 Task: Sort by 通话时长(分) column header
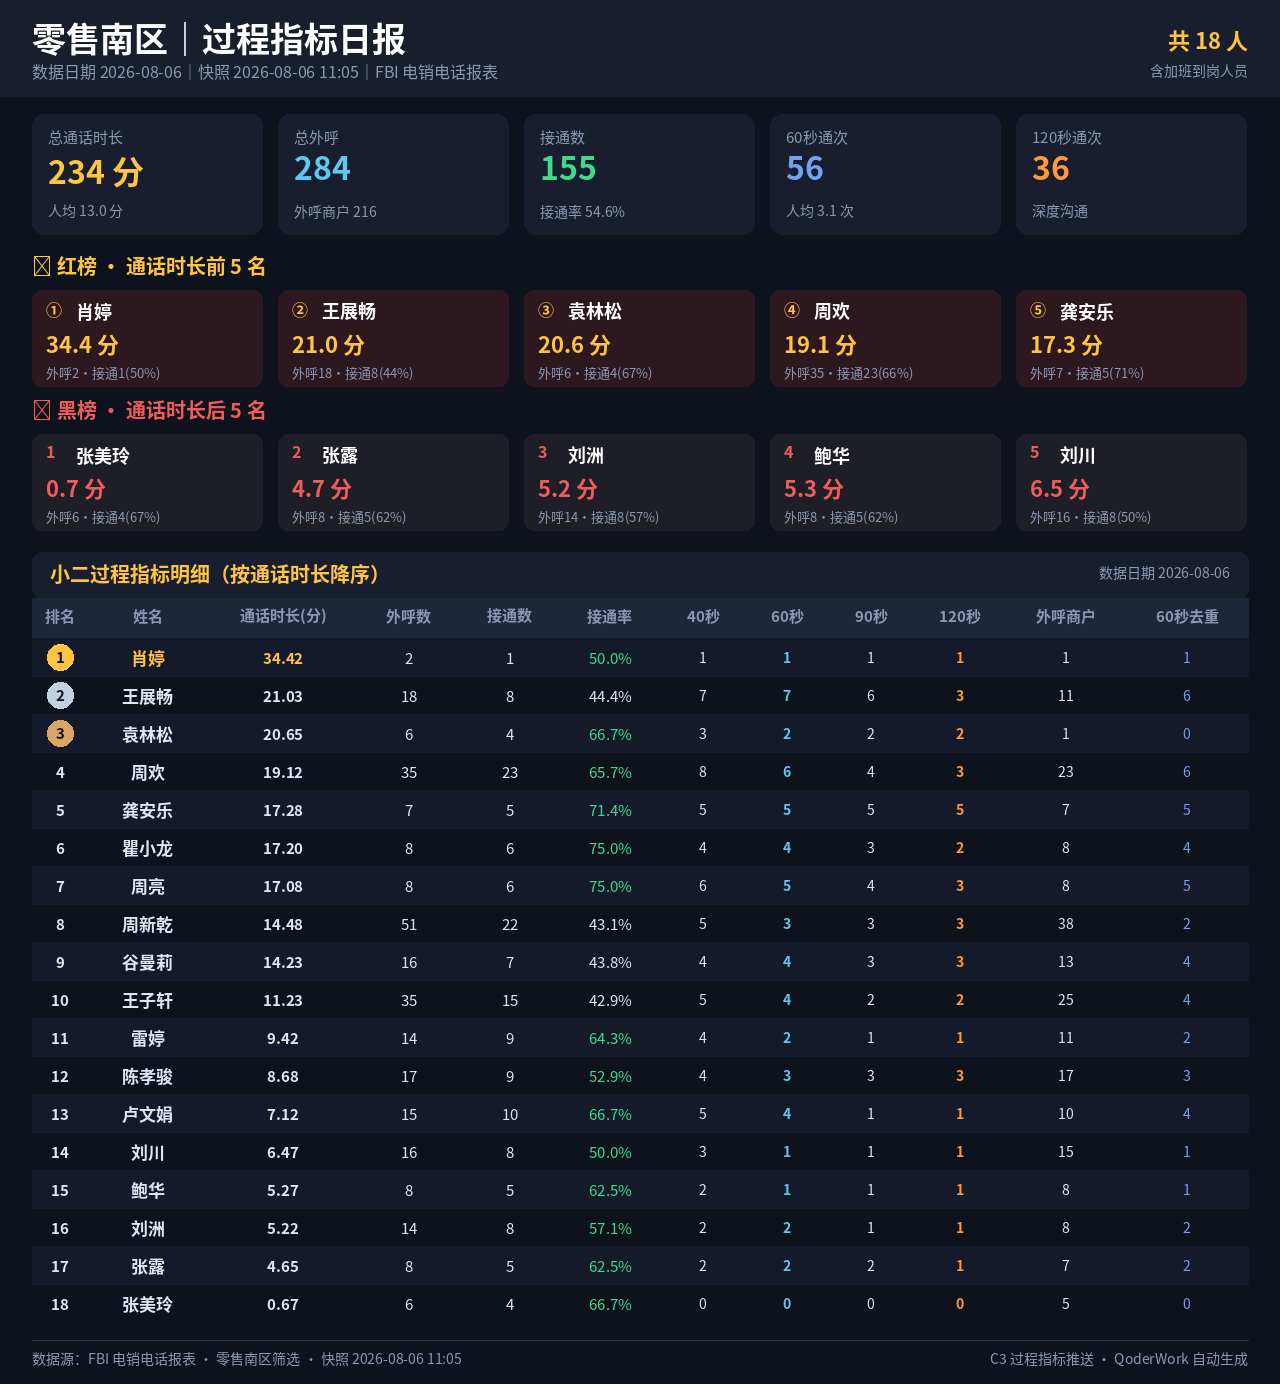click(x=283, y=616)
